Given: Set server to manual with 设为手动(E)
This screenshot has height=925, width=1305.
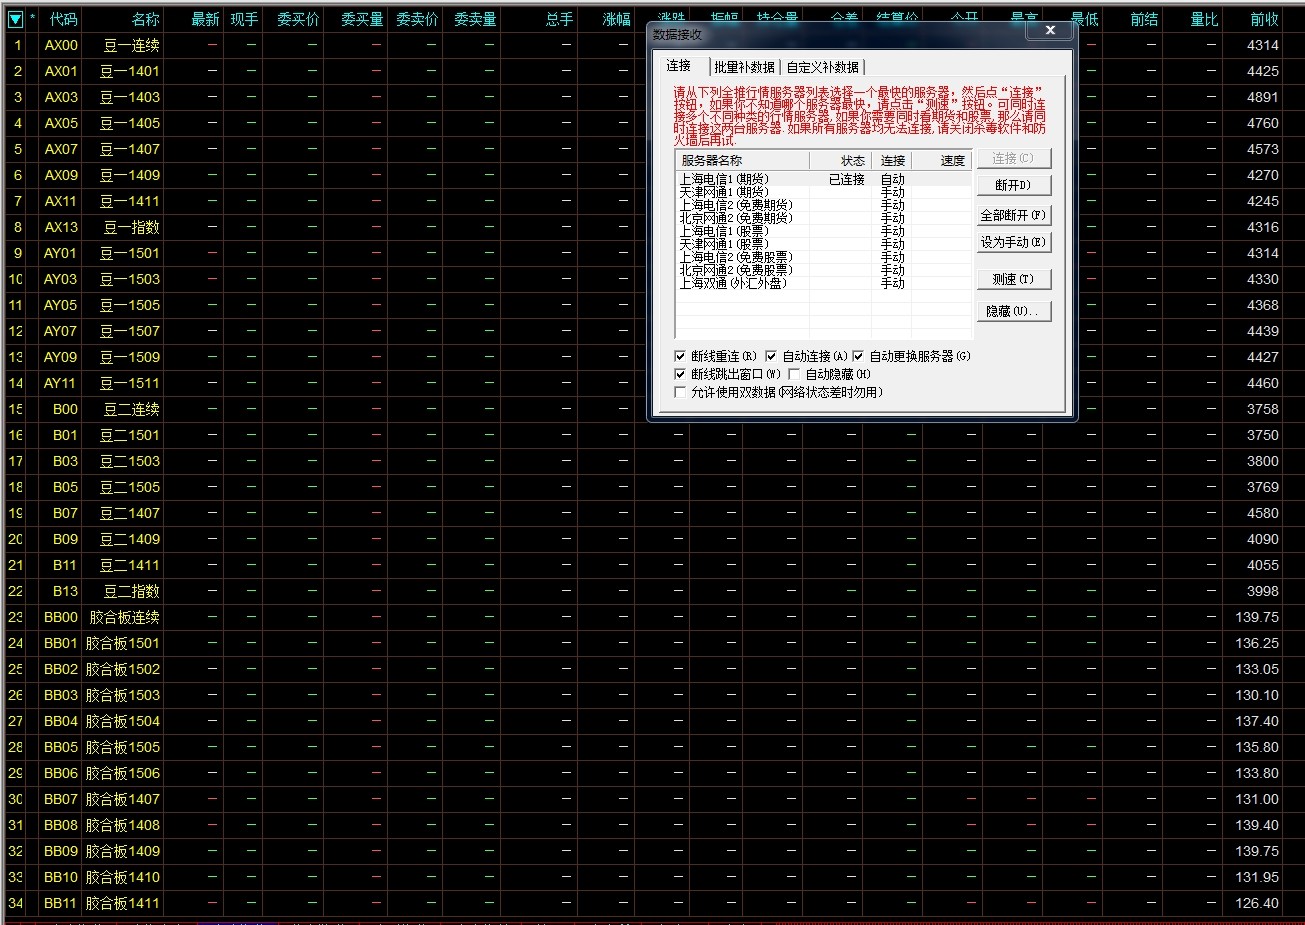Looking at the screenshot, I should coord(1013,243).
